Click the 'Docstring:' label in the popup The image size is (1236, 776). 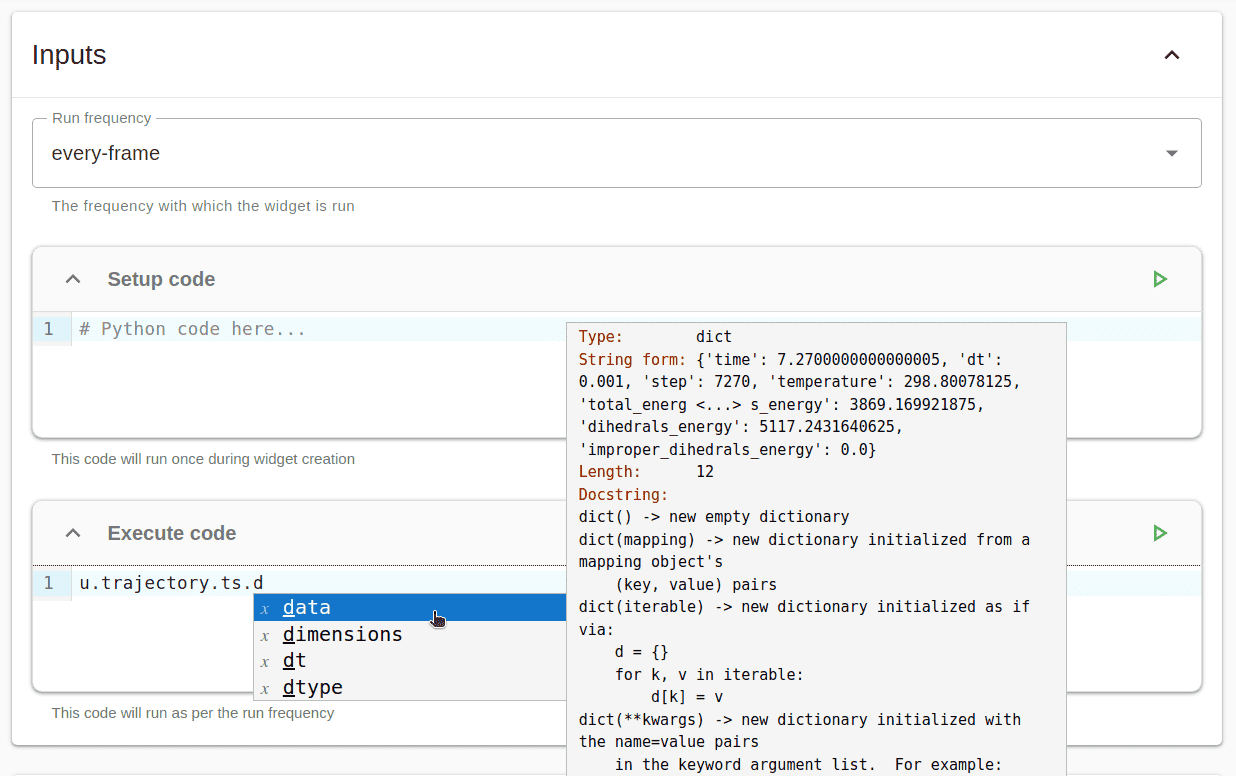tap(623, 494)
